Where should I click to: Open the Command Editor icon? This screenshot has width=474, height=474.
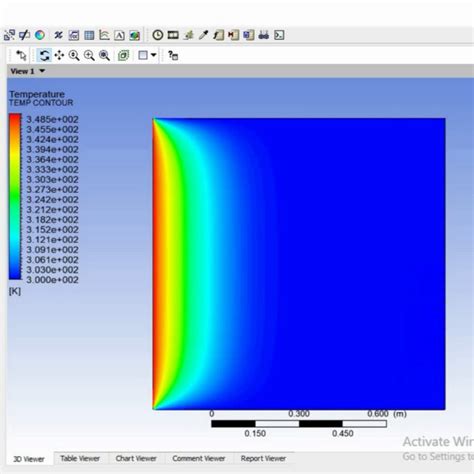pos(279,35)
